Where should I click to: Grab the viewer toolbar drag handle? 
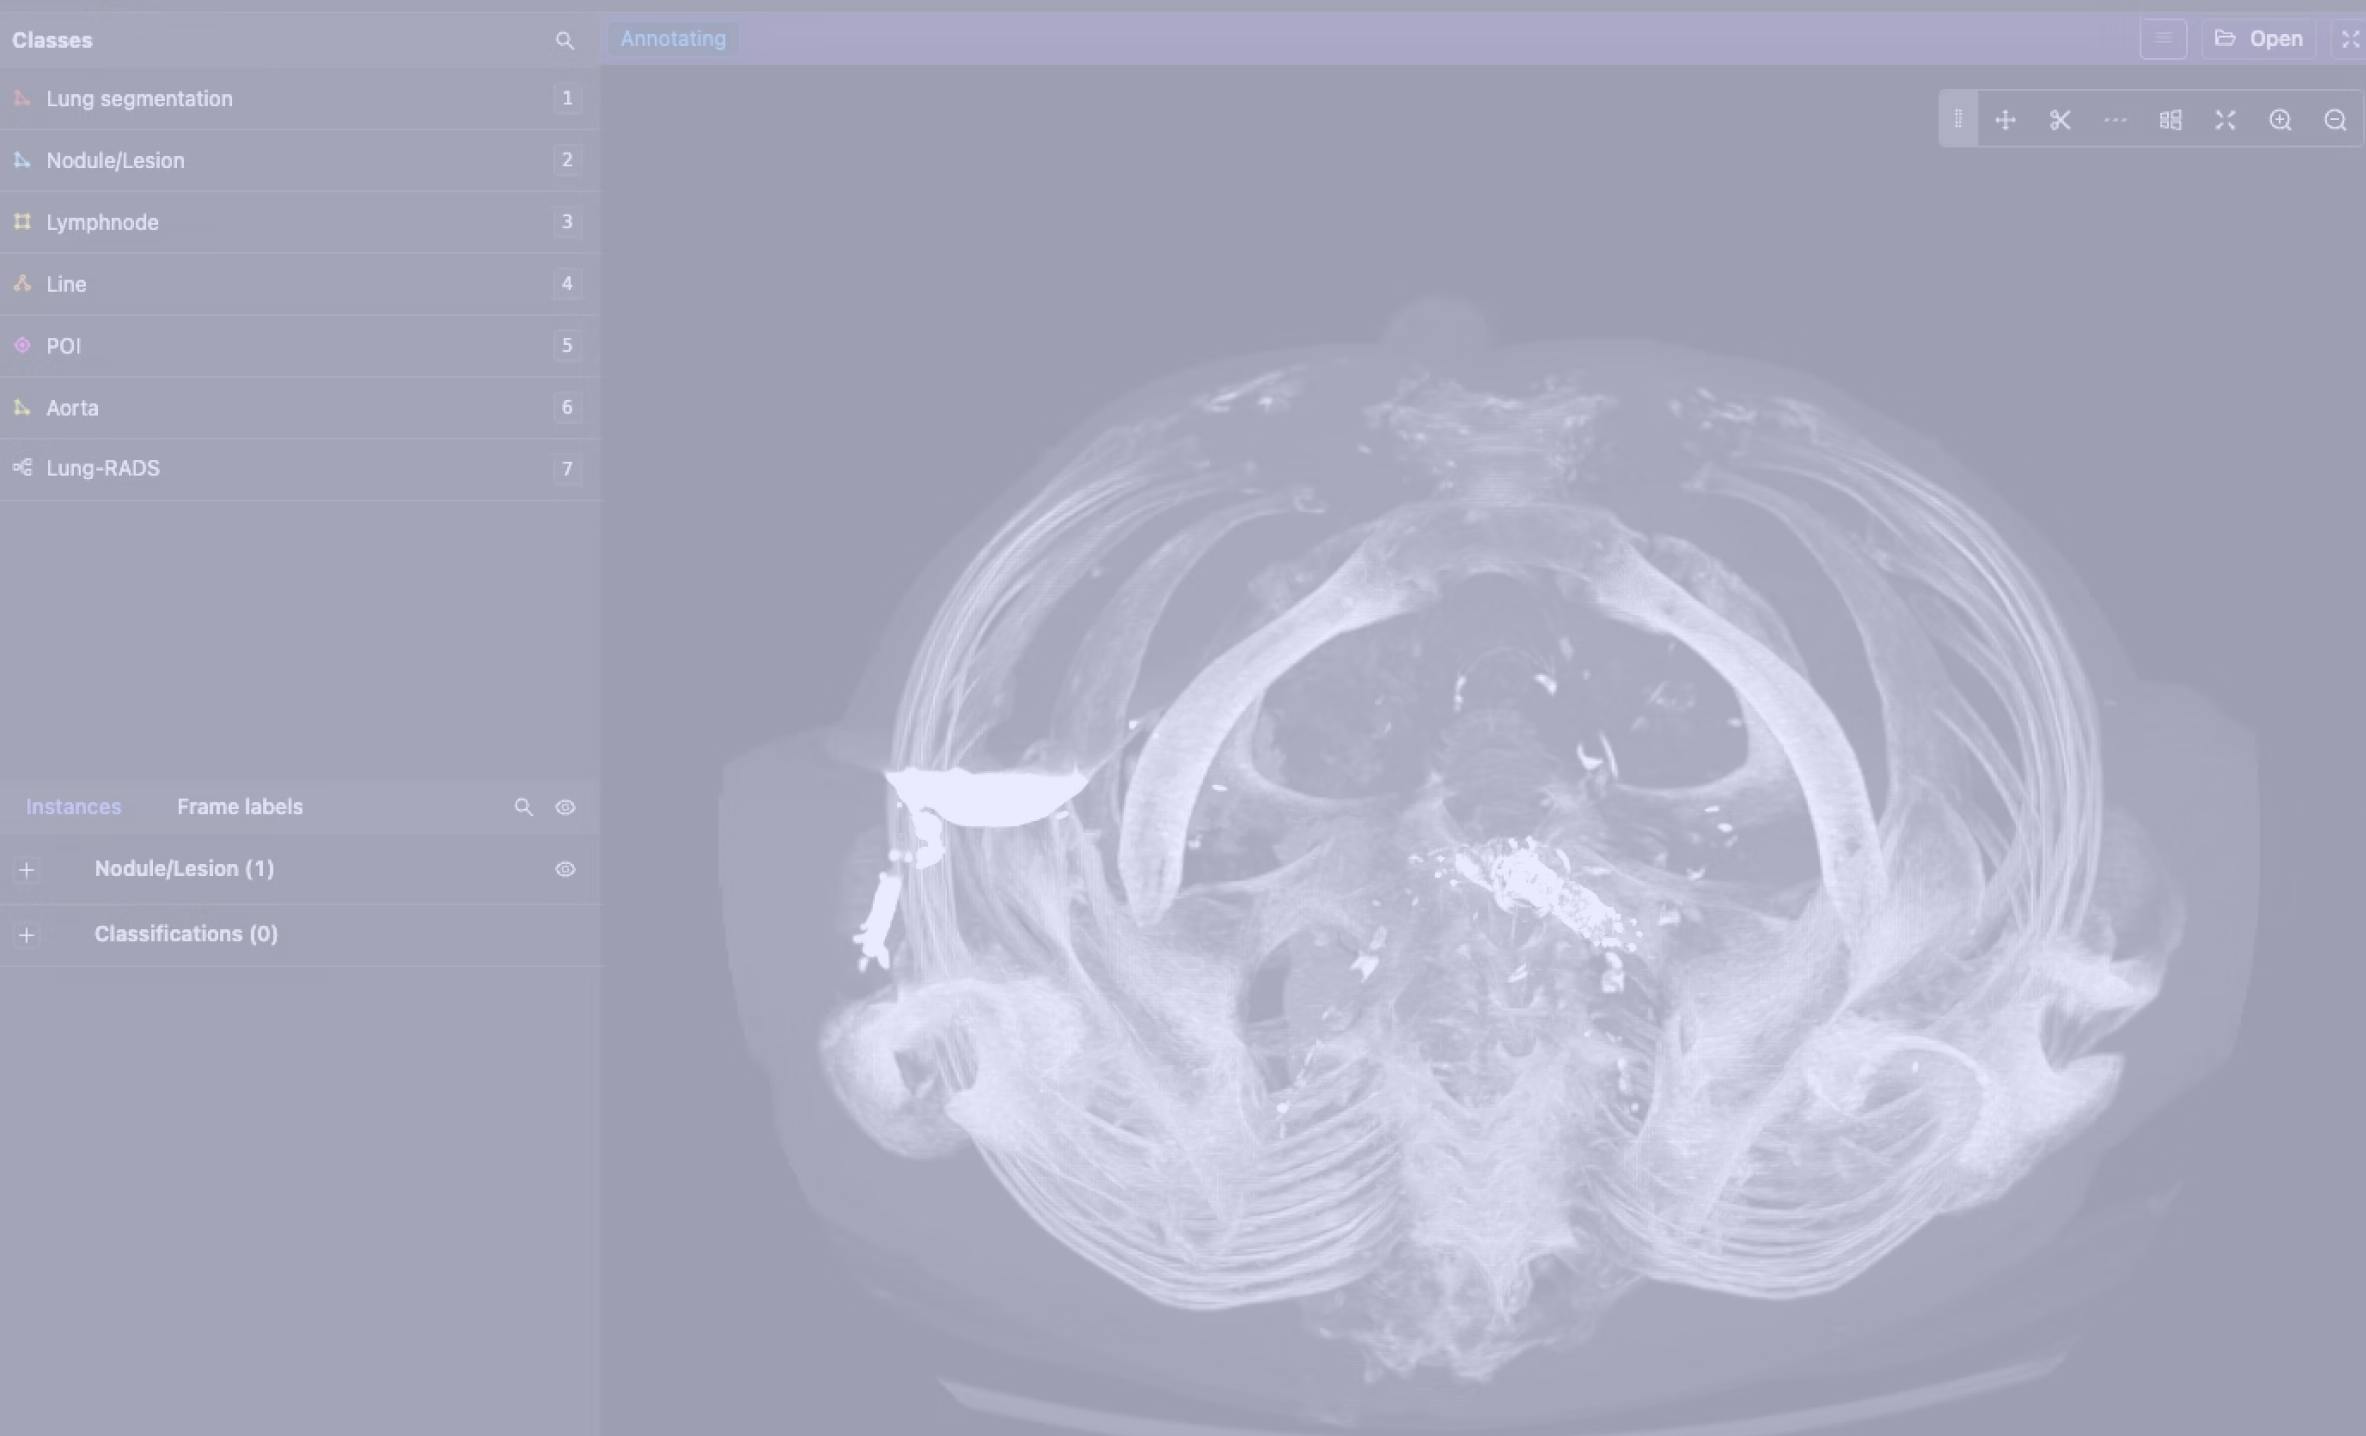(1958, 119)
